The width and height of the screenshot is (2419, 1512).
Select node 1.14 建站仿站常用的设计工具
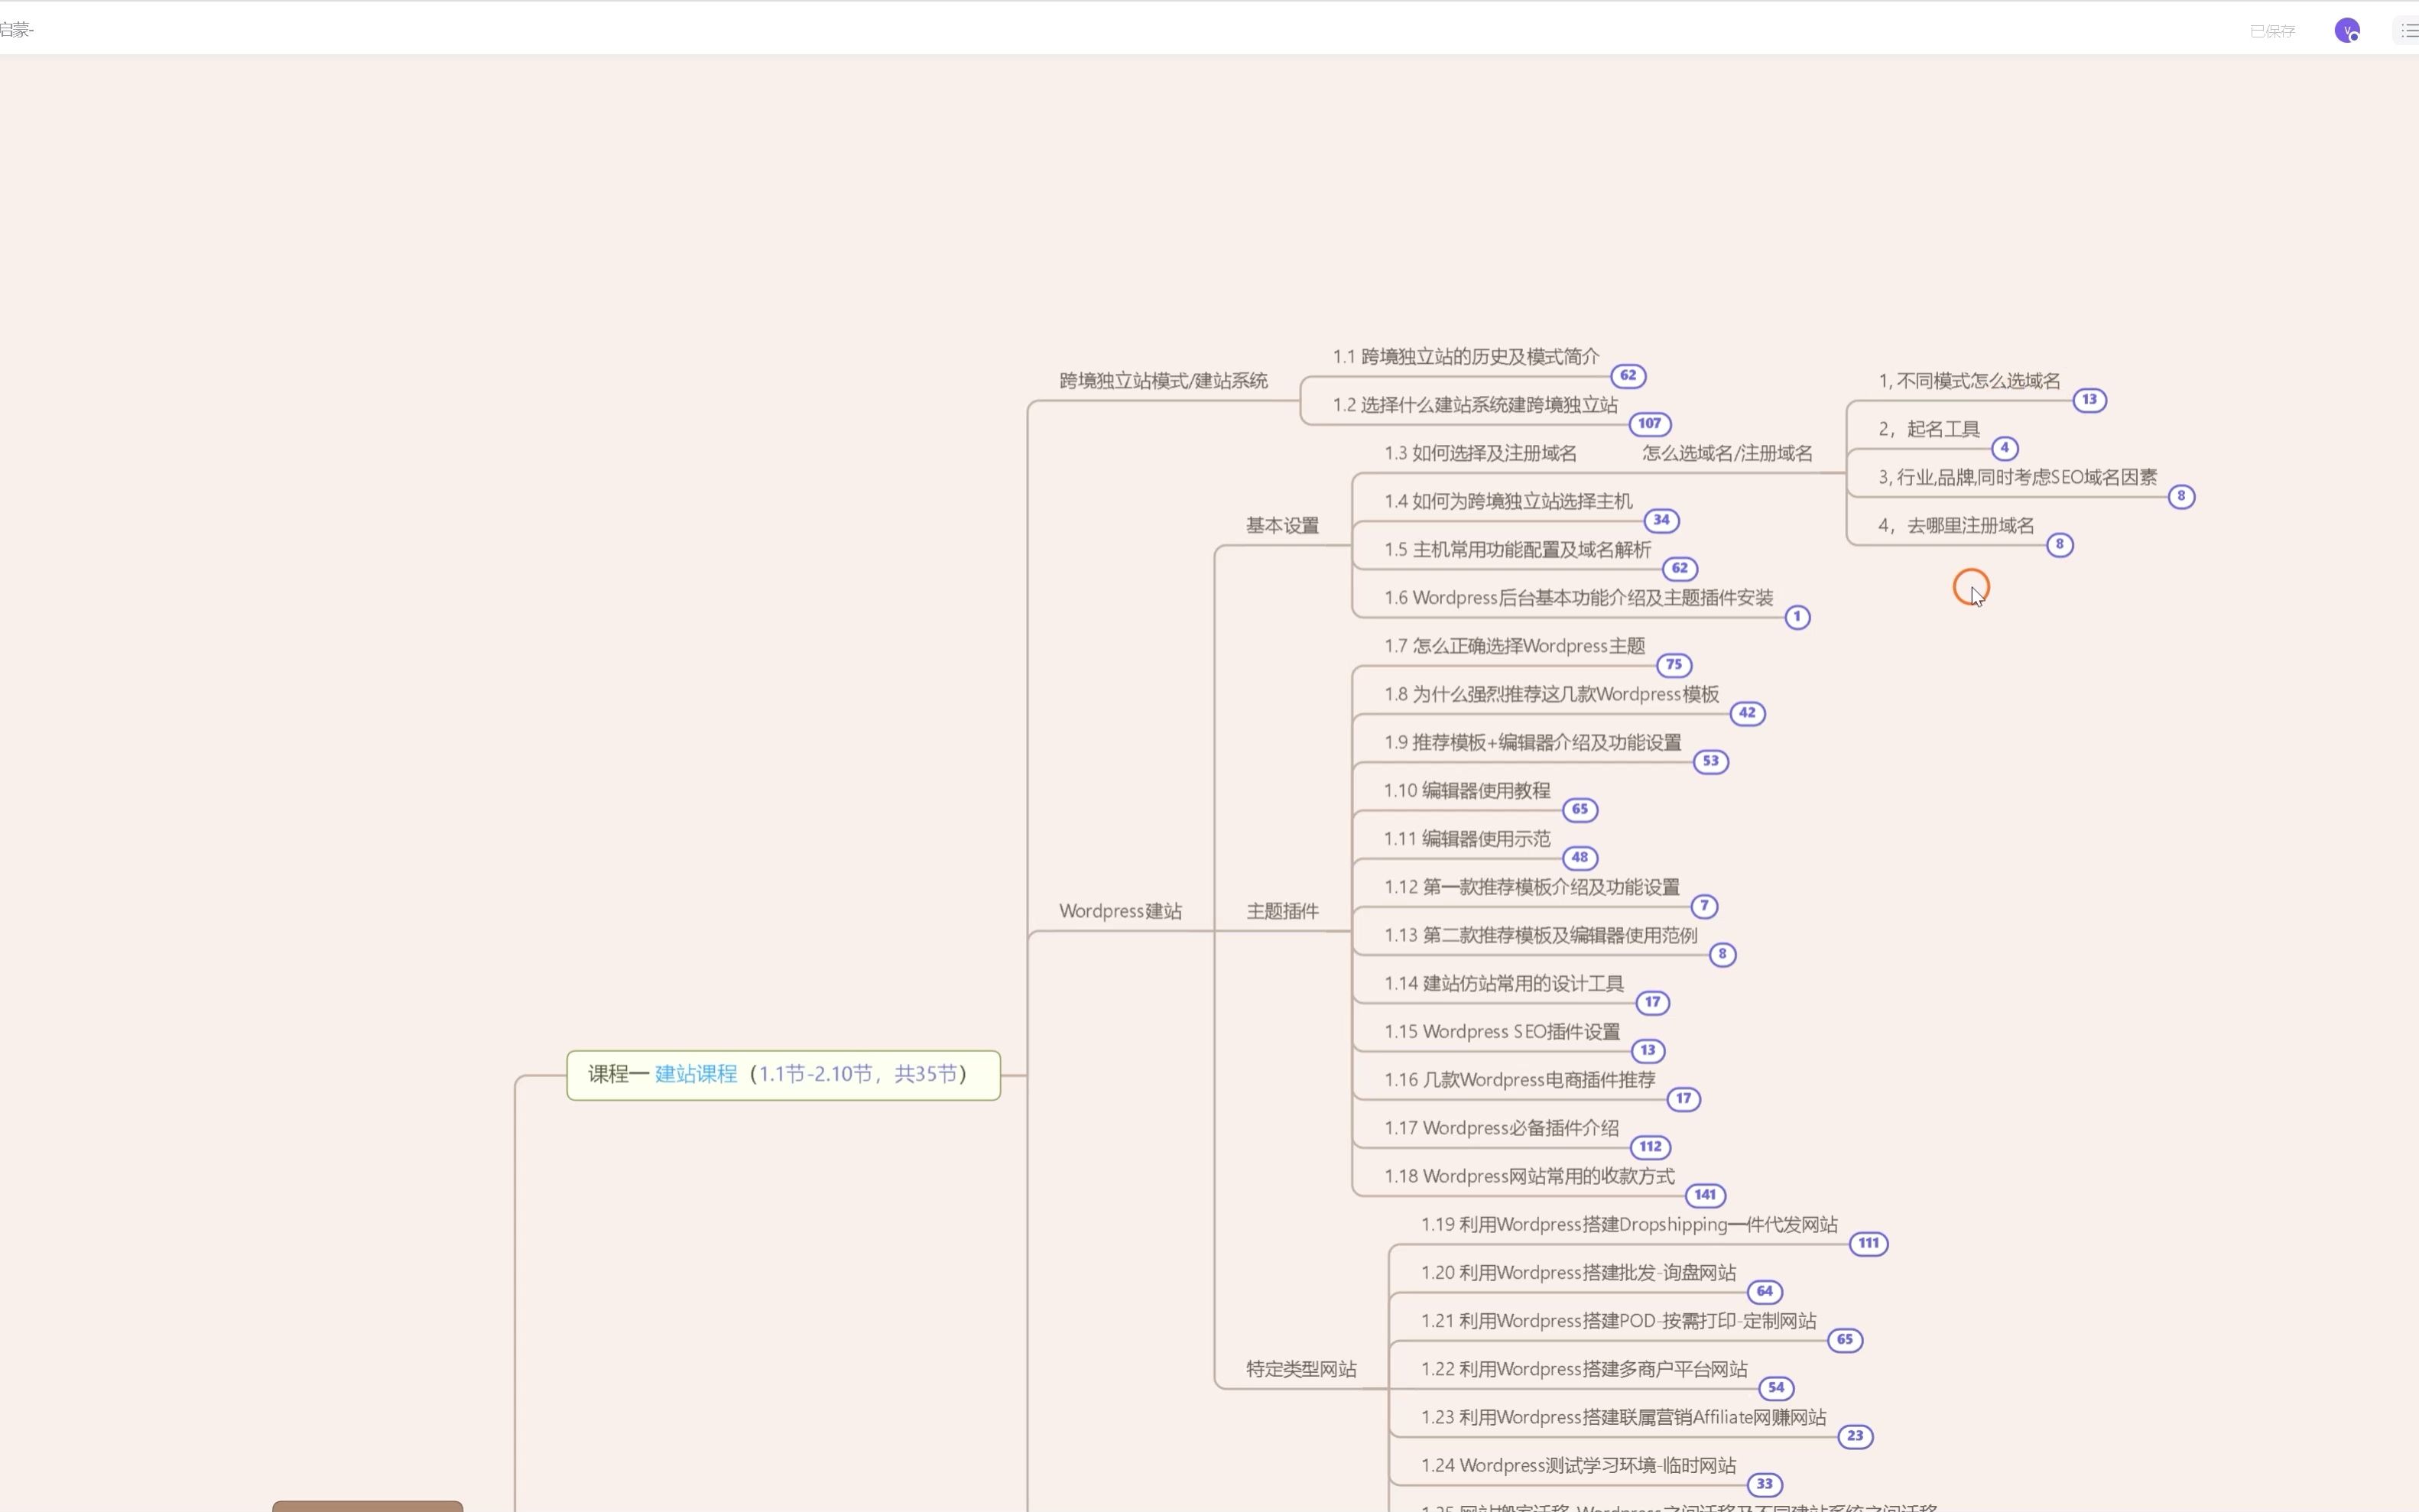tap(1504, 983)
